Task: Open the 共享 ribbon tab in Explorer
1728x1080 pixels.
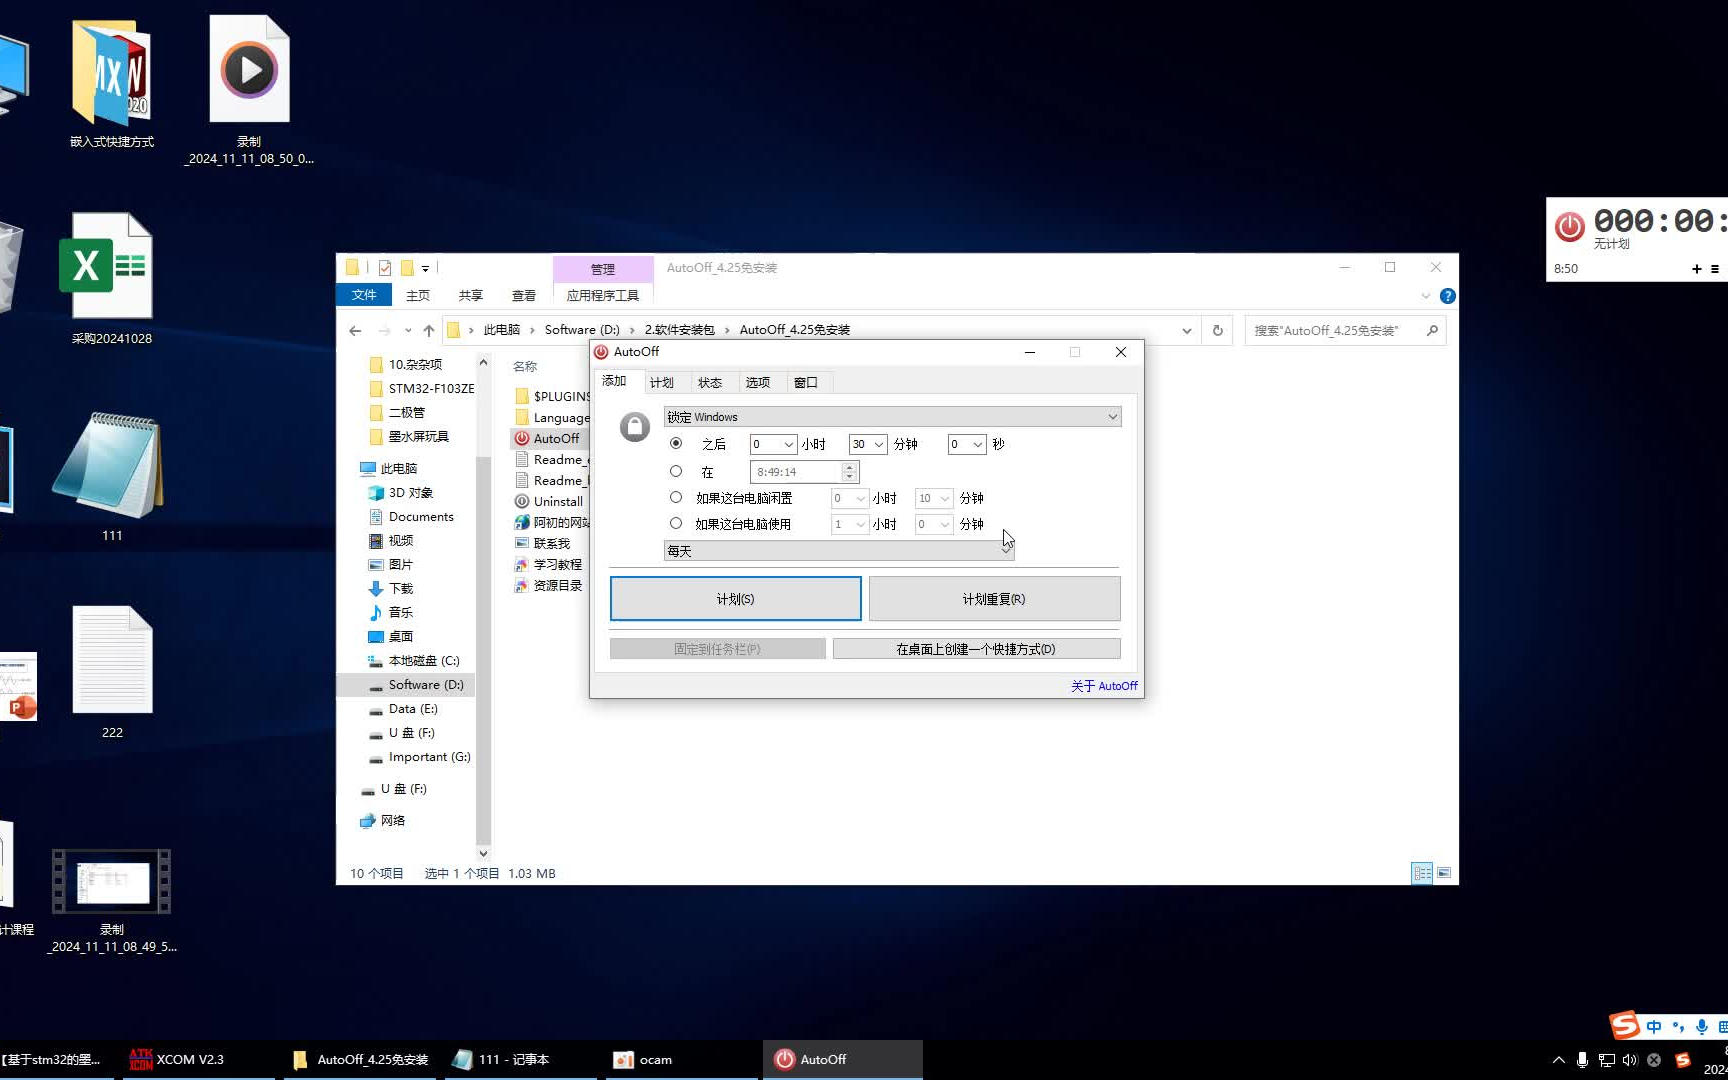Action: [x=471, y=295]
